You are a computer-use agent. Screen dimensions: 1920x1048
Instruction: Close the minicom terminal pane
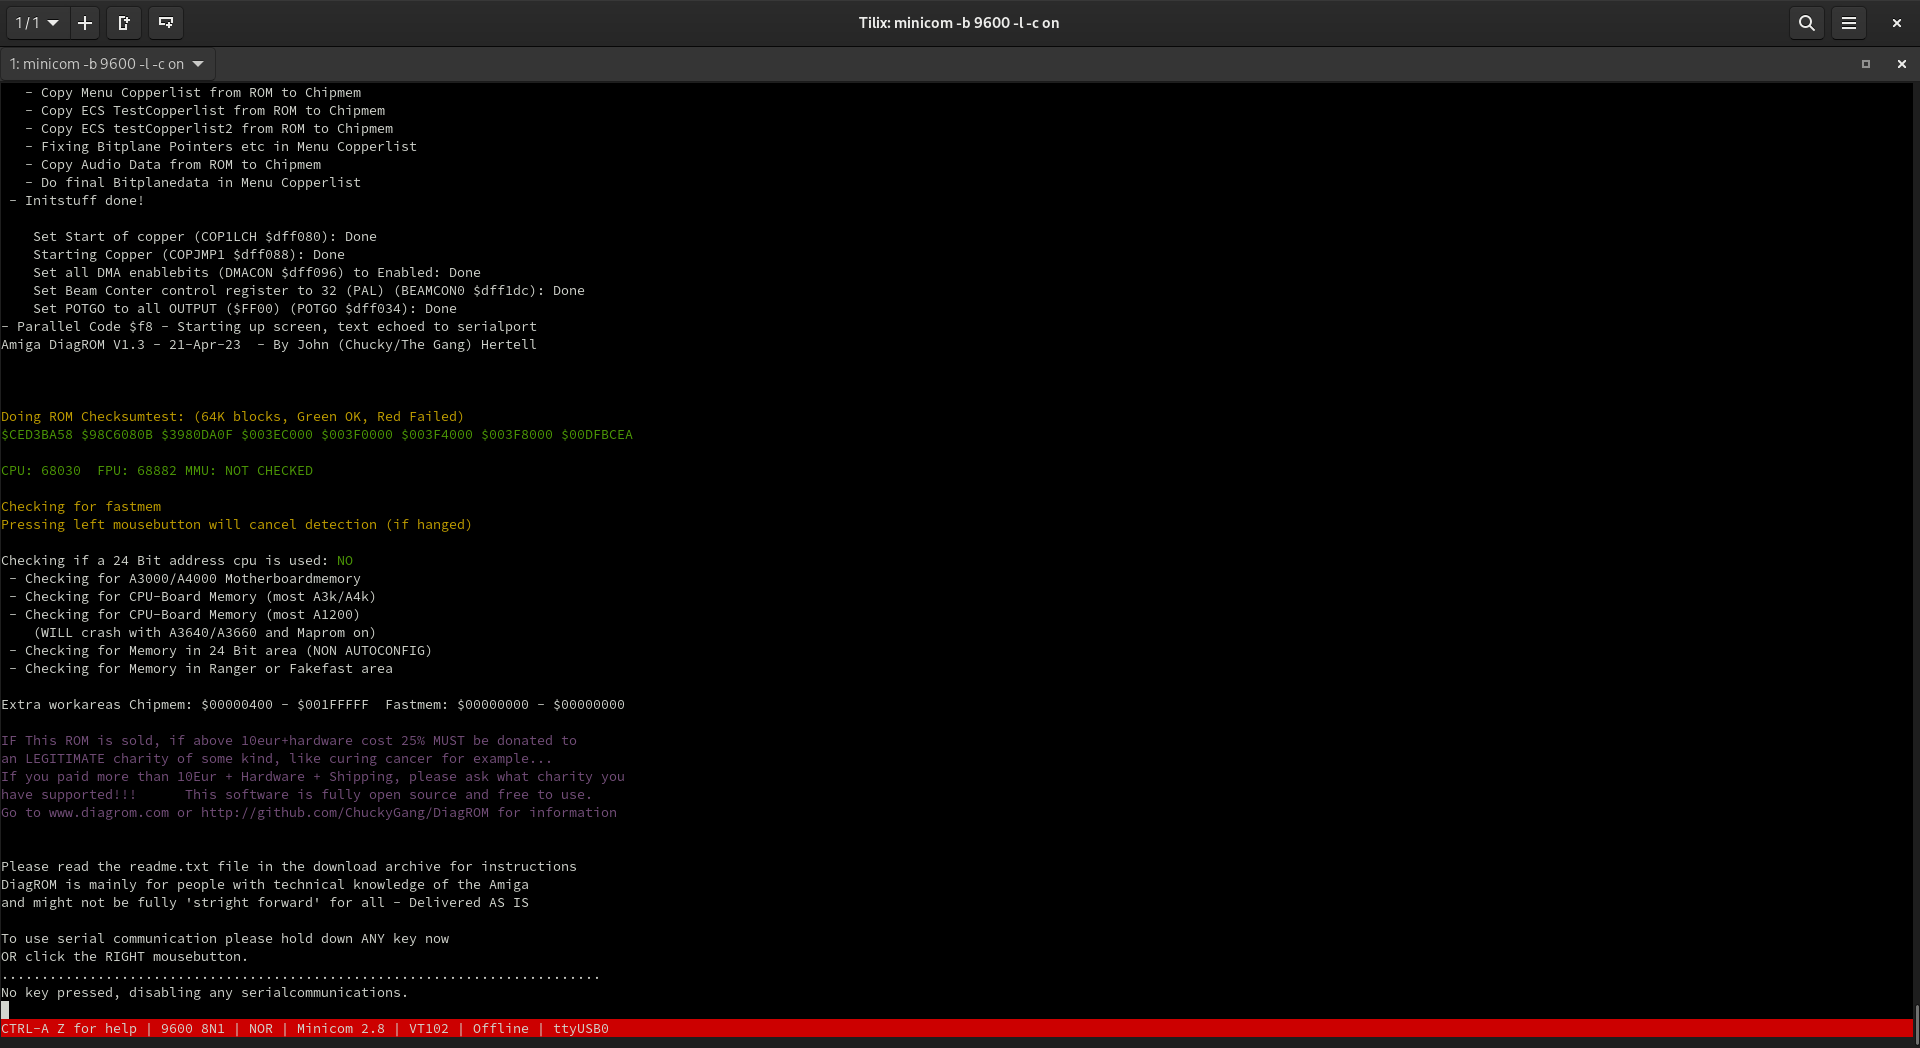coord(1901,64)
